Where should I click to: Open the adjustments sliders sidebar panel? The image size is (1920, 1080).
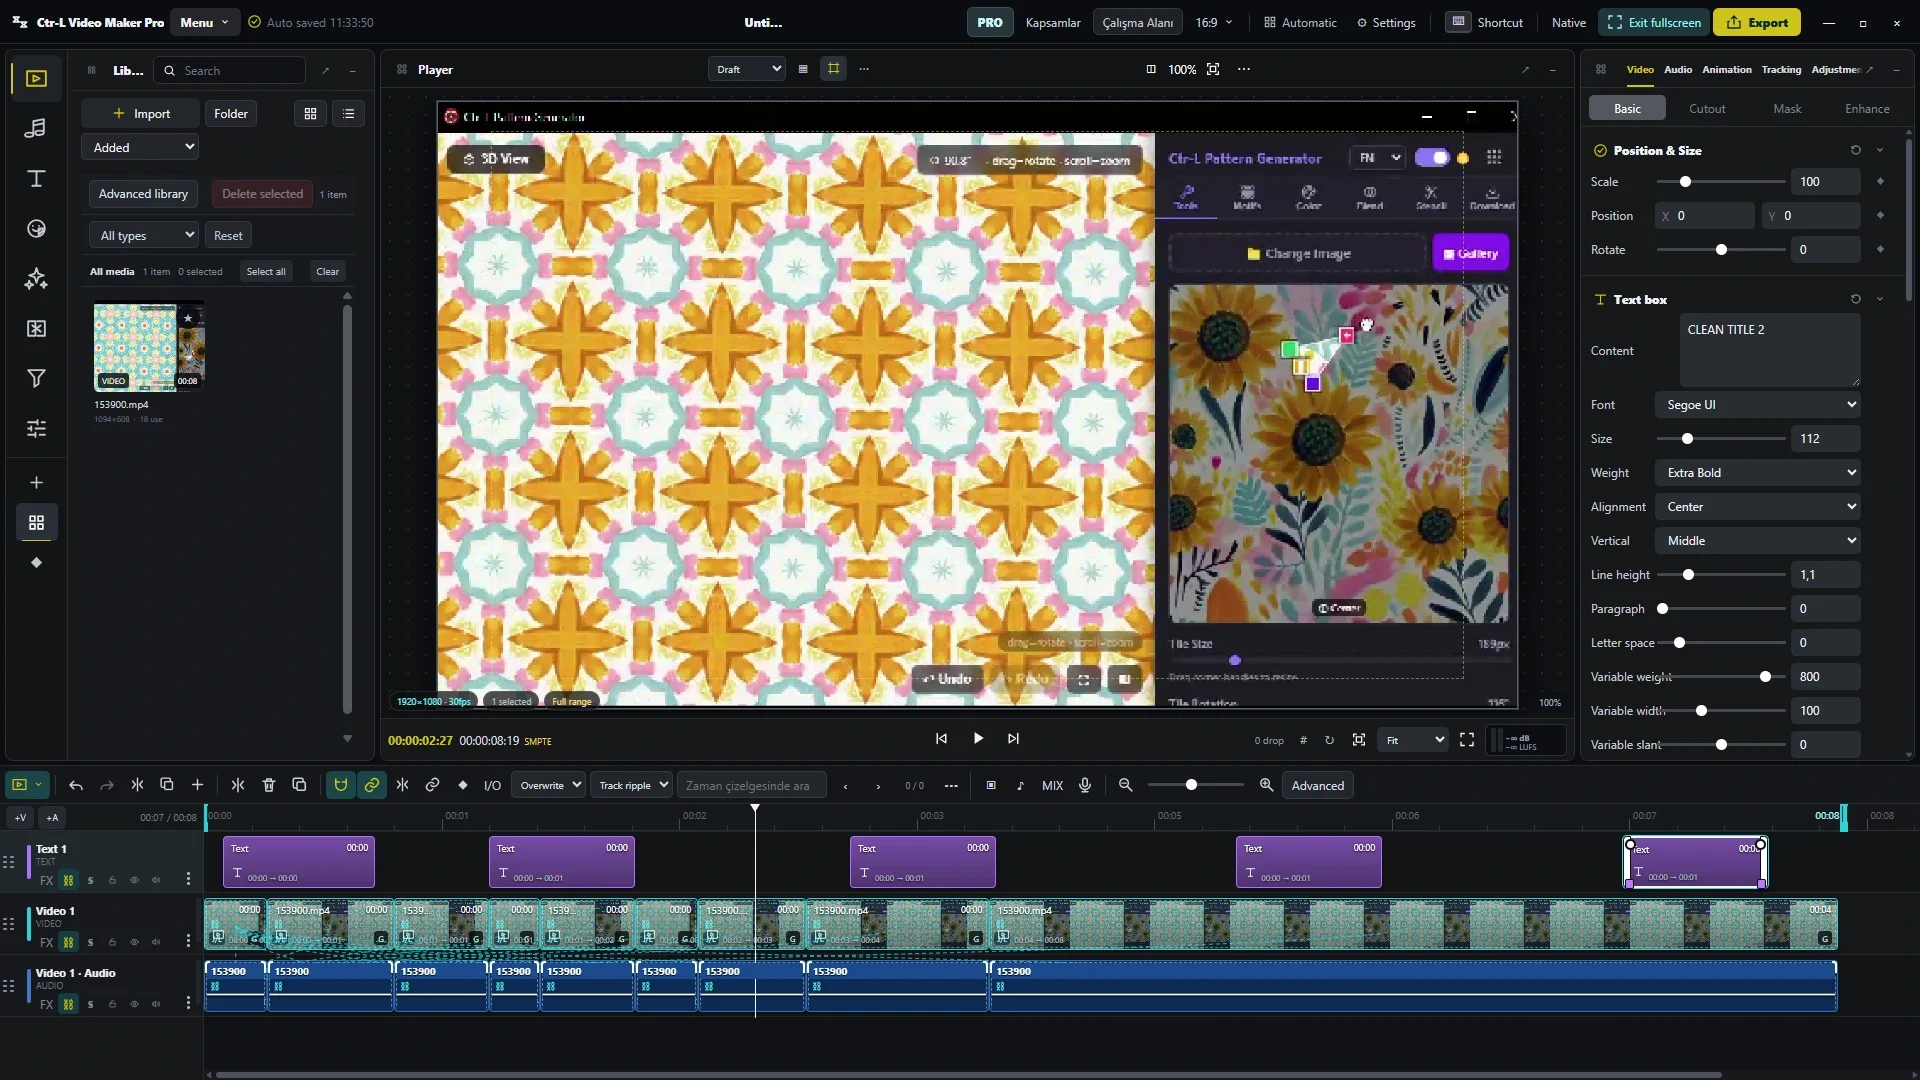tap(36, 429)
